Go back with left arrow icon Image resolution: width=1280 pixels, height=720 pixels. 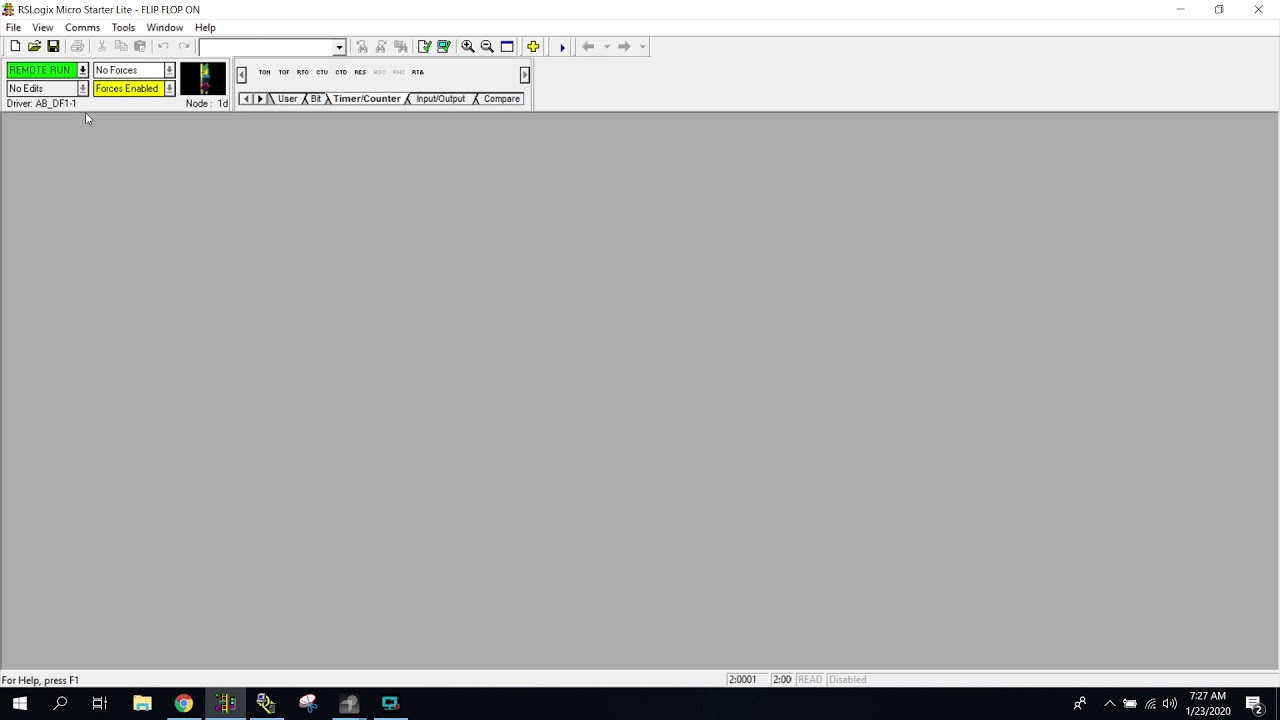[588, 46]
